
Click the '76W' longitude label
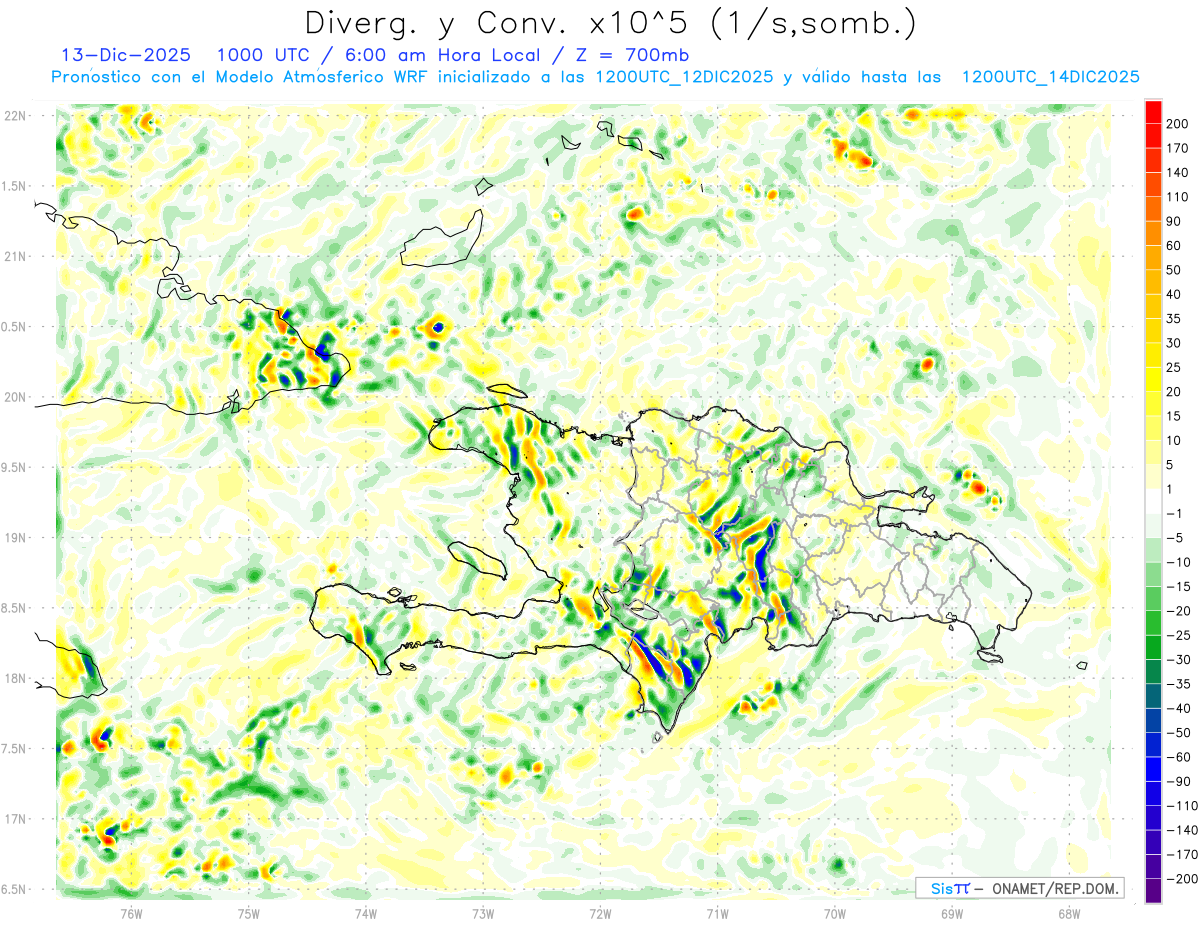click(x=131, y=913)
